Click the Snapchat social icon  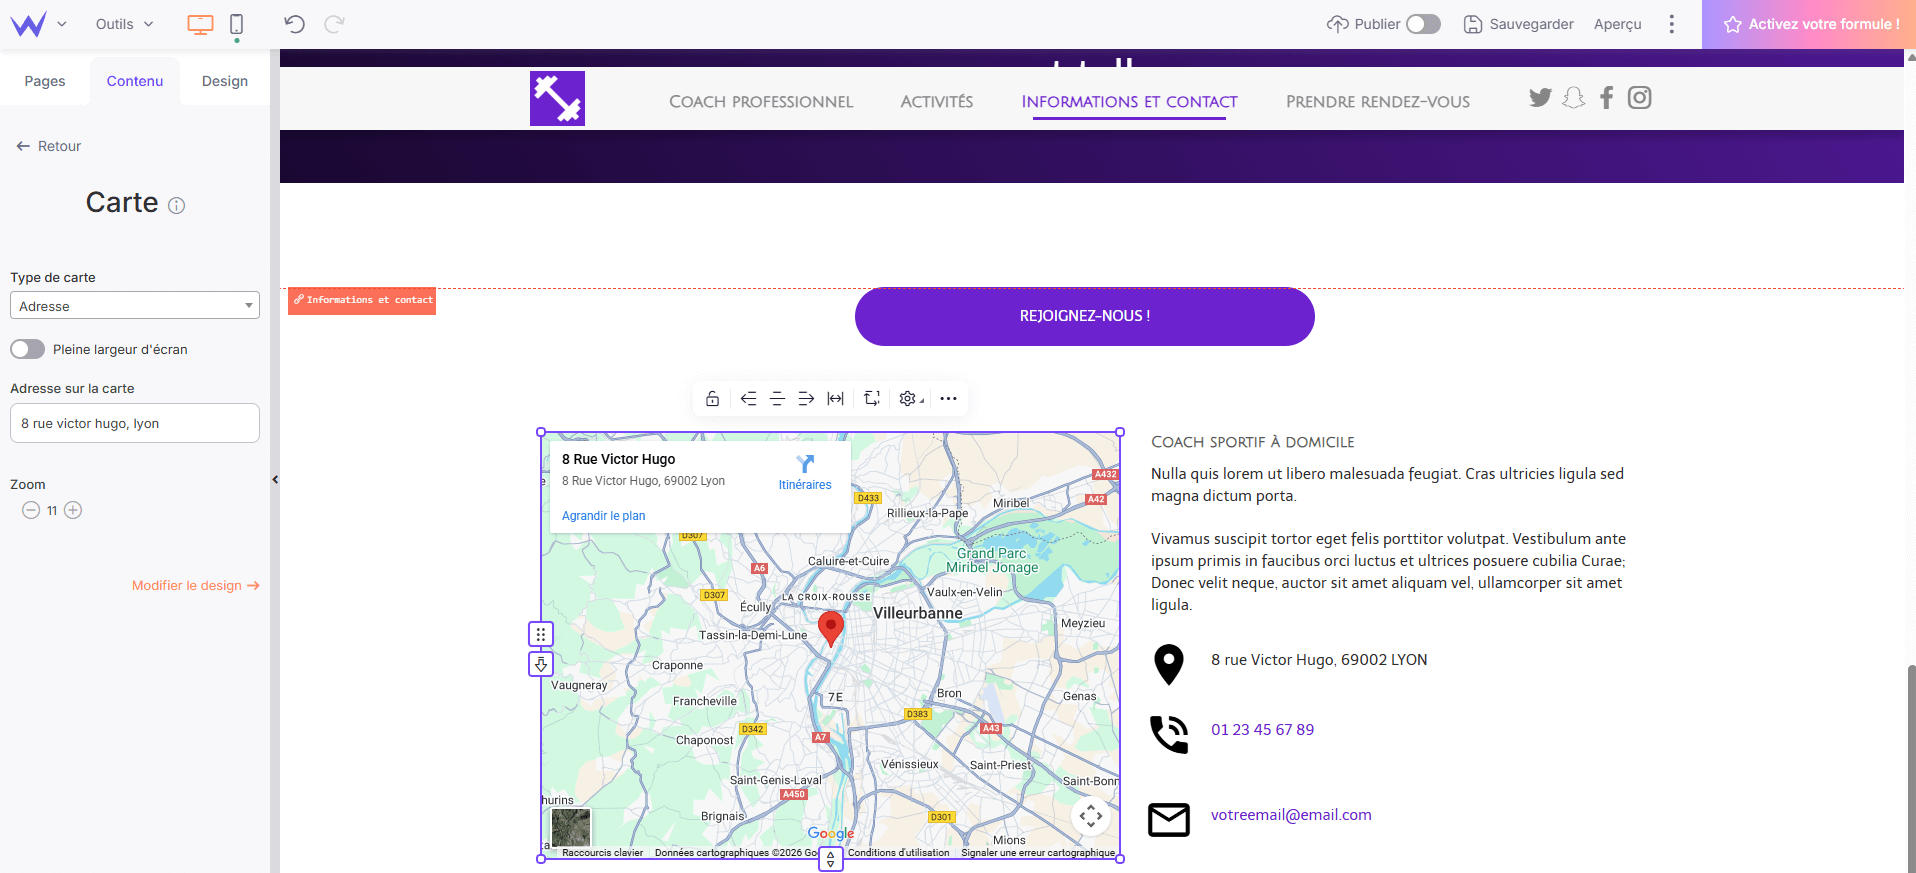[x=1573, y=98]
